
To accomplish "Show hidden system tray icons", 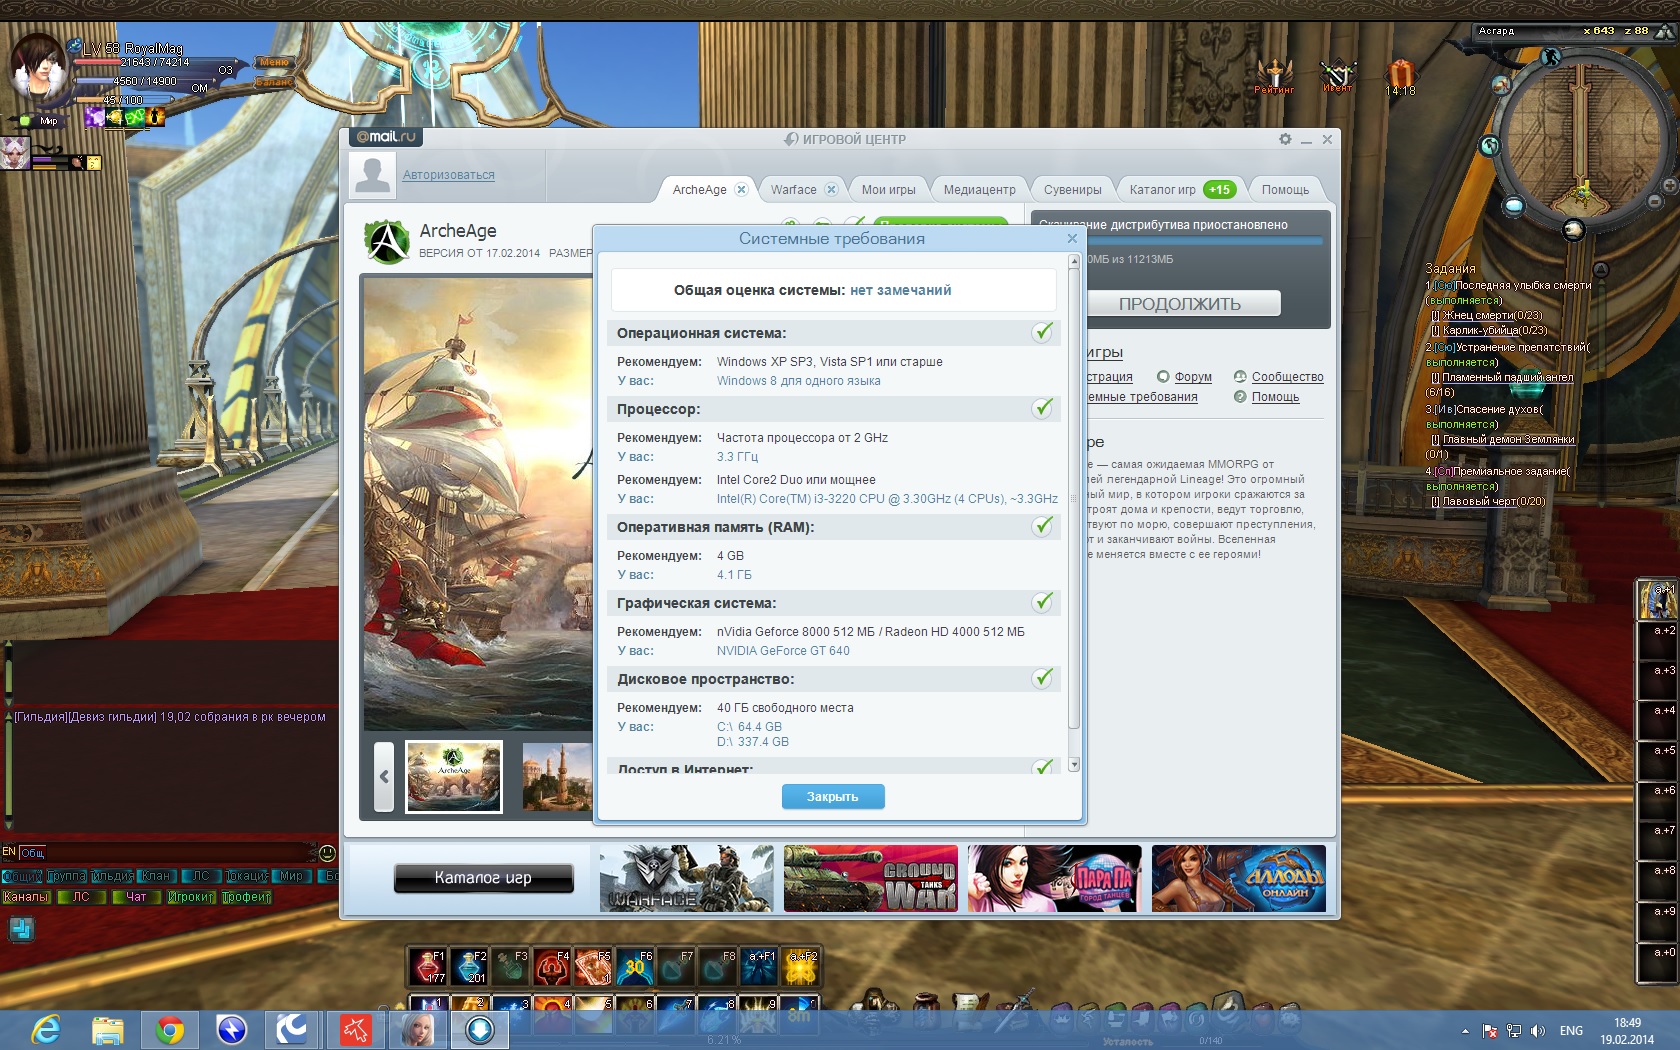I will pos(1465,1031).
